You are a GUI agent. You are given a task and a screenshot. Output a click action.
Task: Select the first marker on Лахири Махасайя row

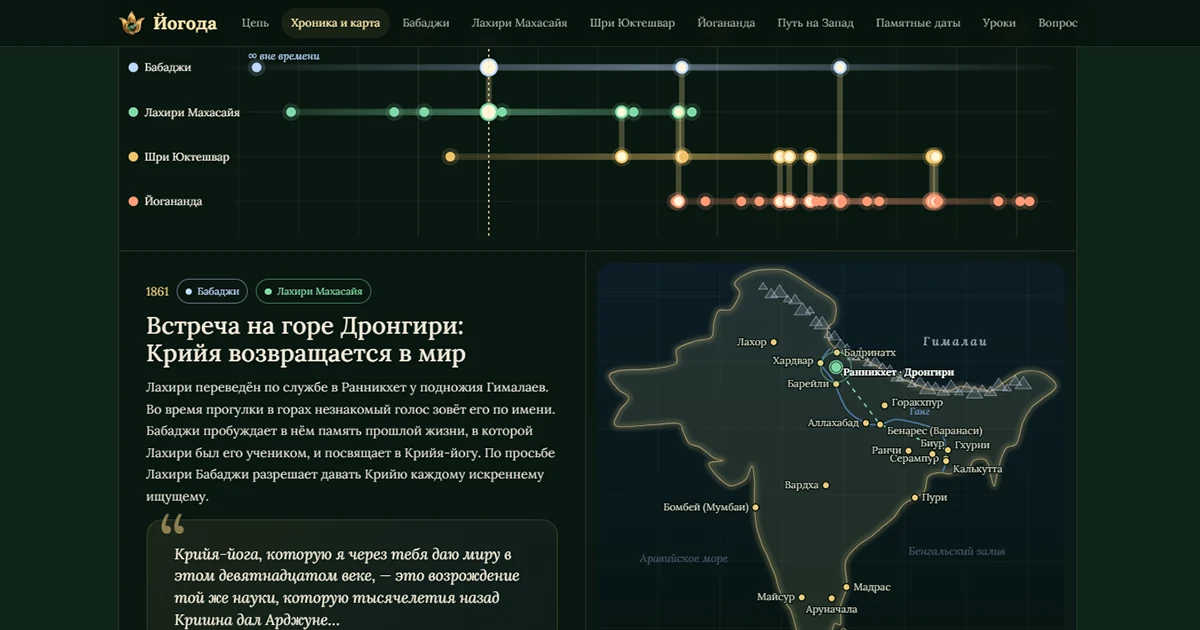pyautogui.click(x=291, y=112)
